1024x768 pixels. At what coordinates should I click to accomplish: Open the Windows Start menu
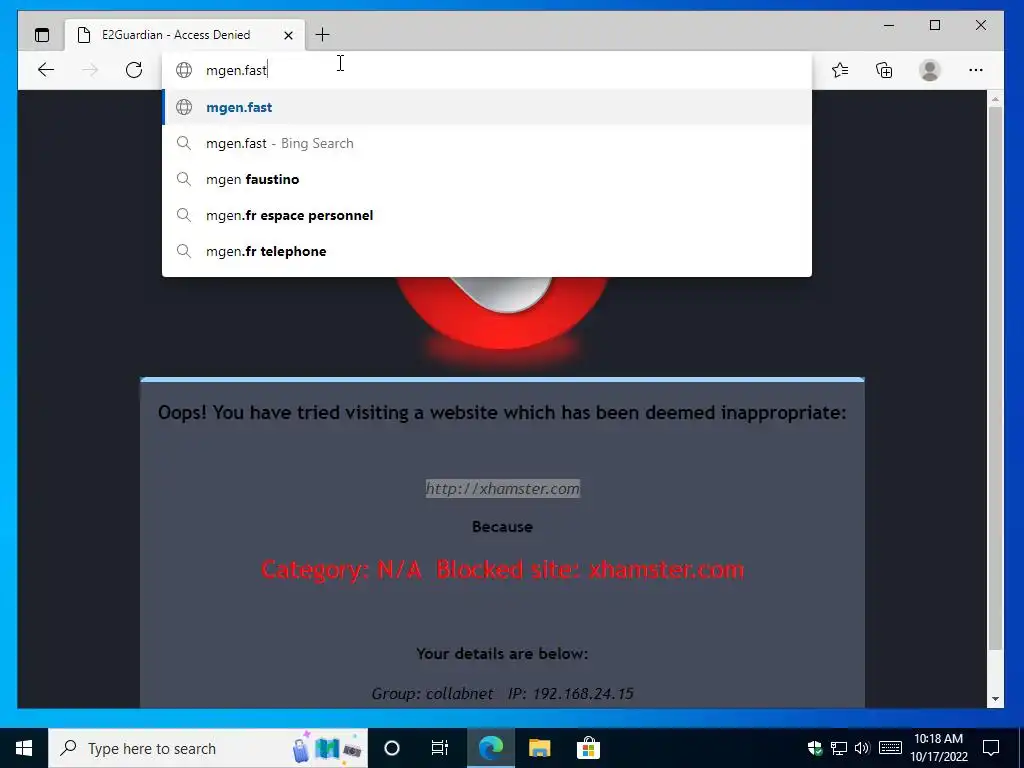[x=24, y=748]
